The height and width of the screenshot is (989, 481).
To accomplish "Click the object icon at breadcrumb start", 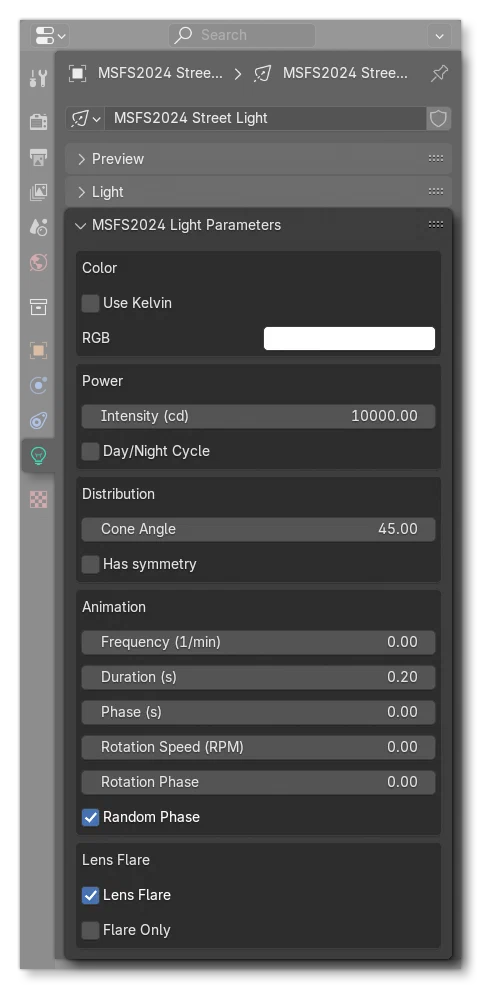I will tap(78, 73).
